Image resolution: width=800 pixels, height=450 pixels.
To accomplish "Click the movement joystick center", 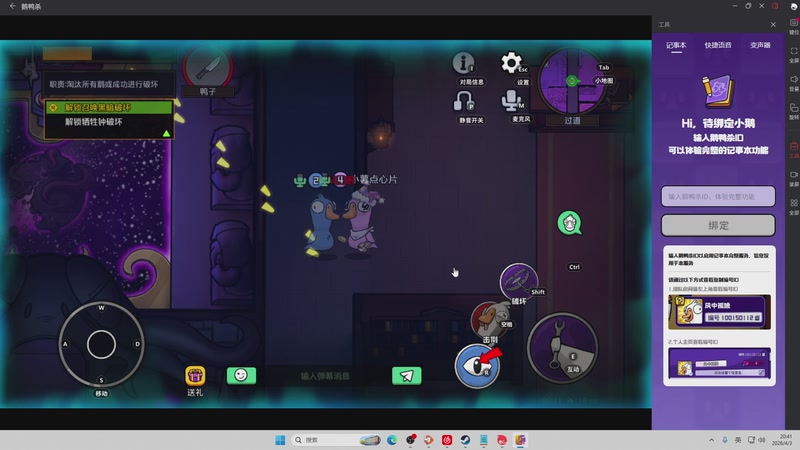I will pos(101,344).
